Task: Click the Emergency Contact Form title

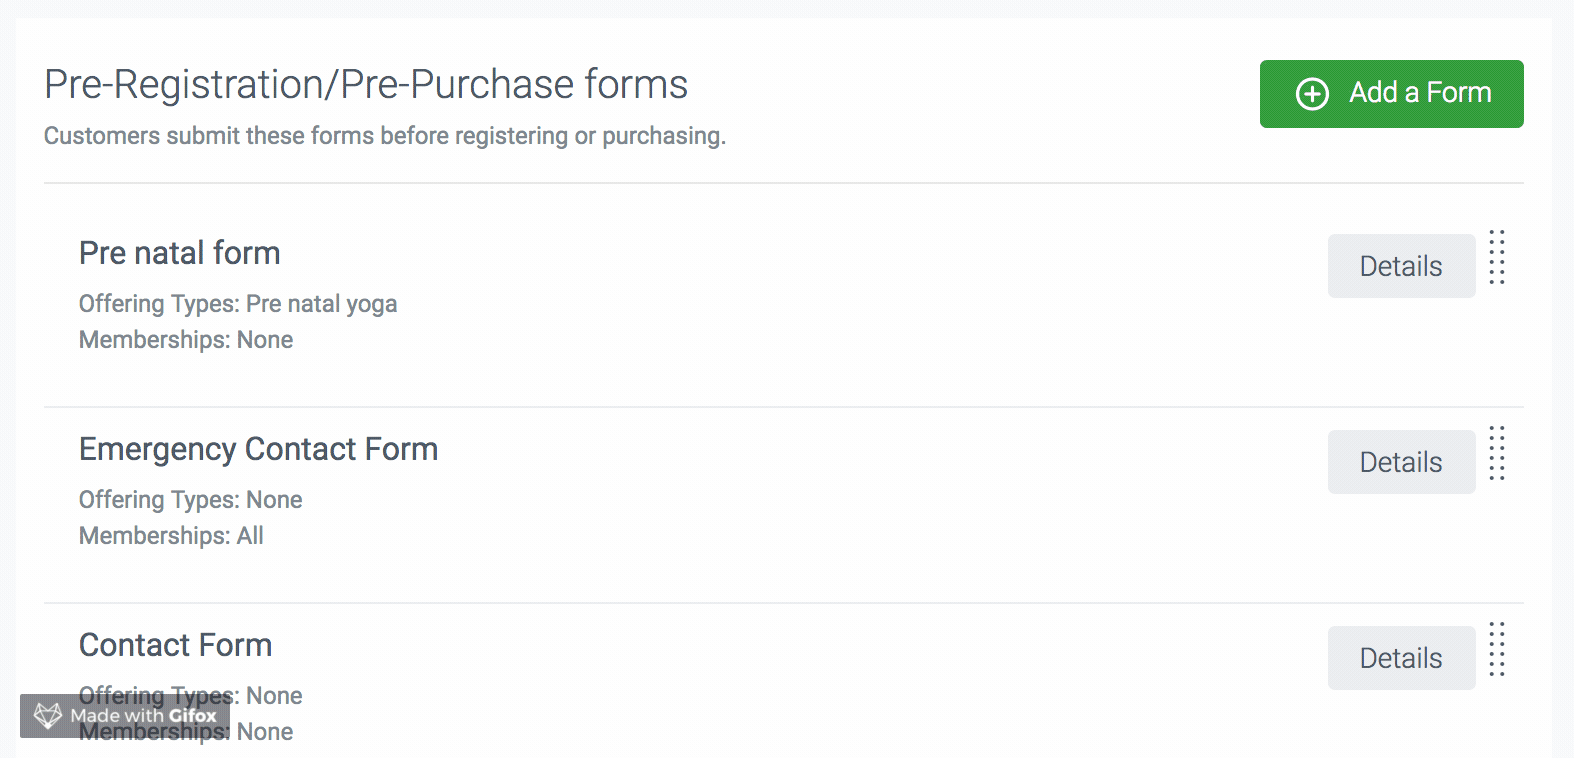Action: (x=258, y=449)
